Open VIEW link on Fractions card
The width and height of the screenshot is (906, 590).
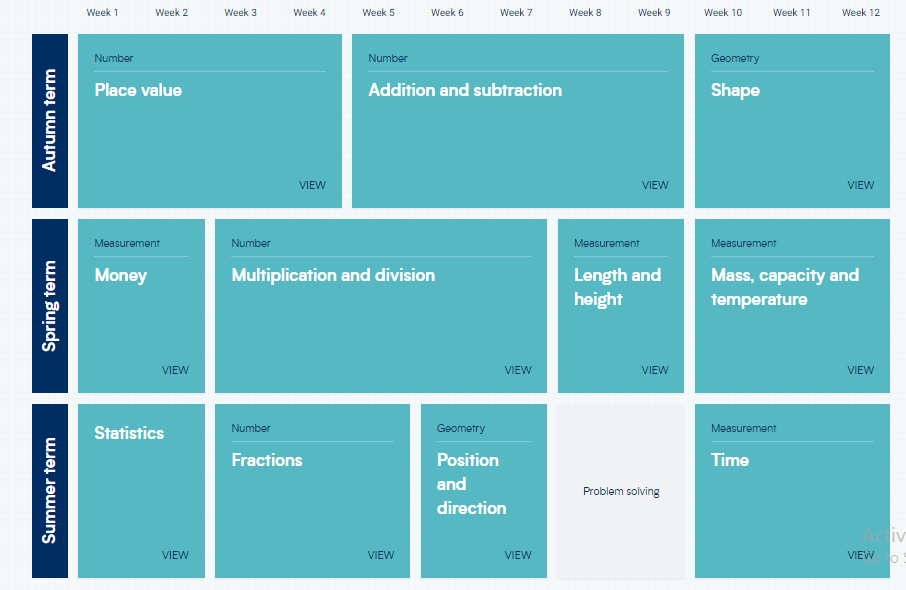(x=381, y=555)
